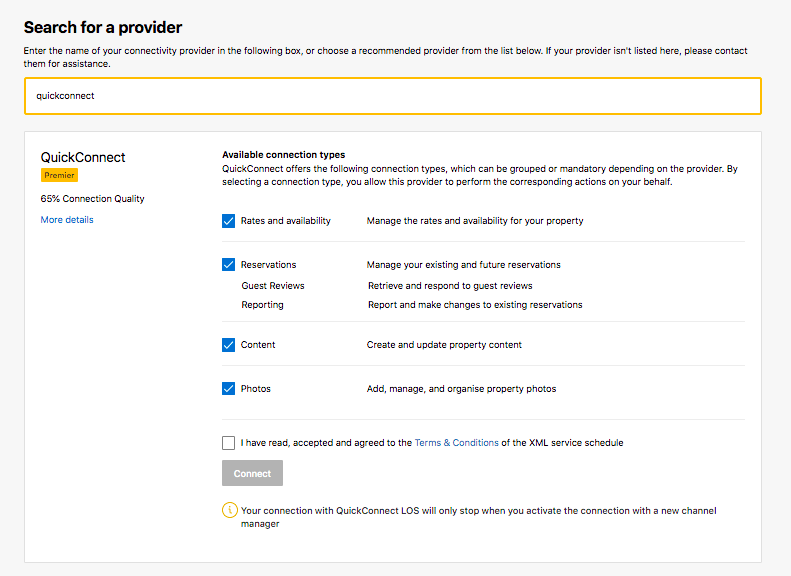The height and width of the screenshot is (576, 791).
Task: Click the Premier badge
Action: (59, 175)
